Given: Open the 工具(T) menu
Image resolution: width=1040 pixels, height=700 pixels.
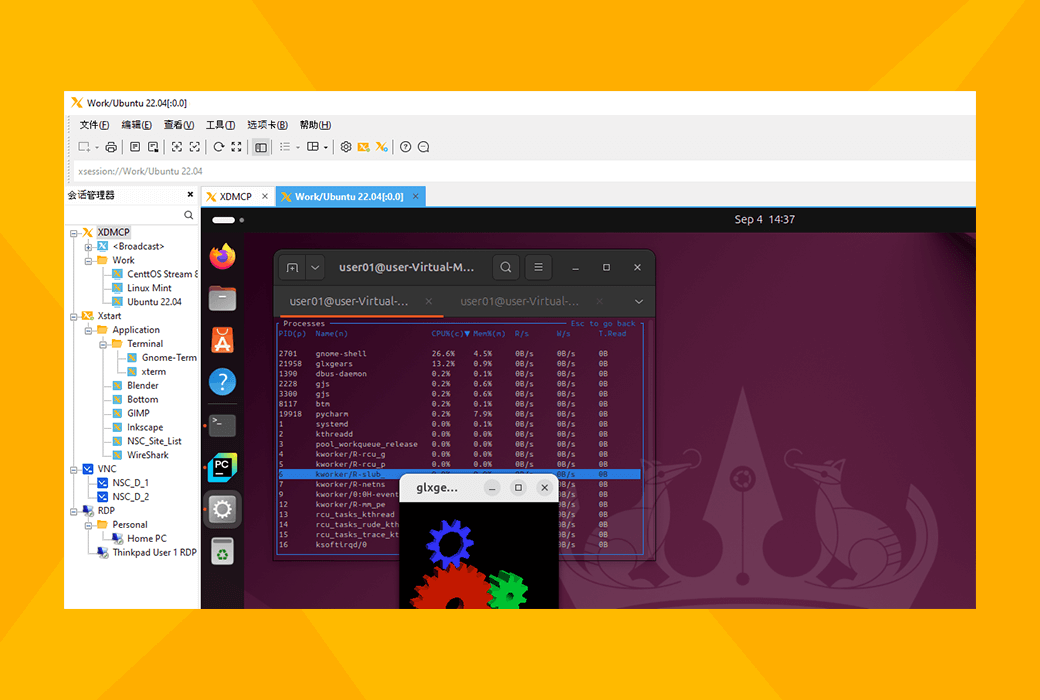Looking at the screenshot, I should pyautogui.click(x=220, y=125).
